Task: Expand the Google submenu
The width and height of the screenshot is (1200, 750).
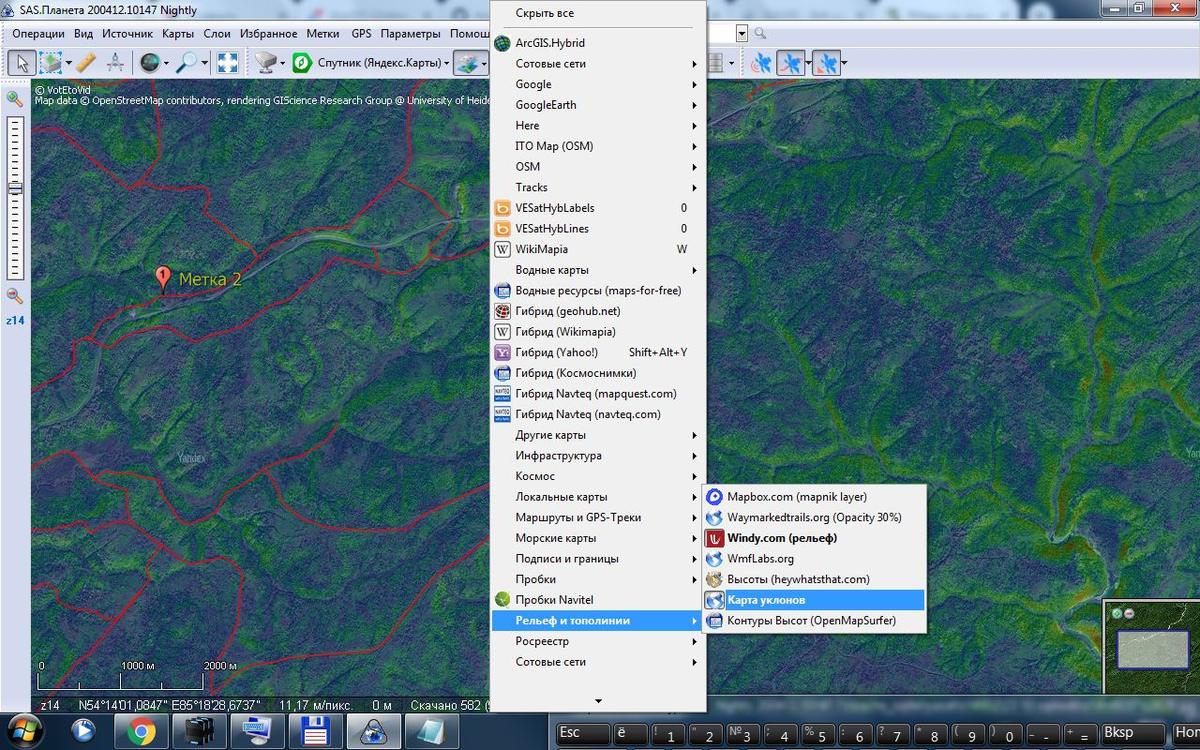Action: point(598,84)
